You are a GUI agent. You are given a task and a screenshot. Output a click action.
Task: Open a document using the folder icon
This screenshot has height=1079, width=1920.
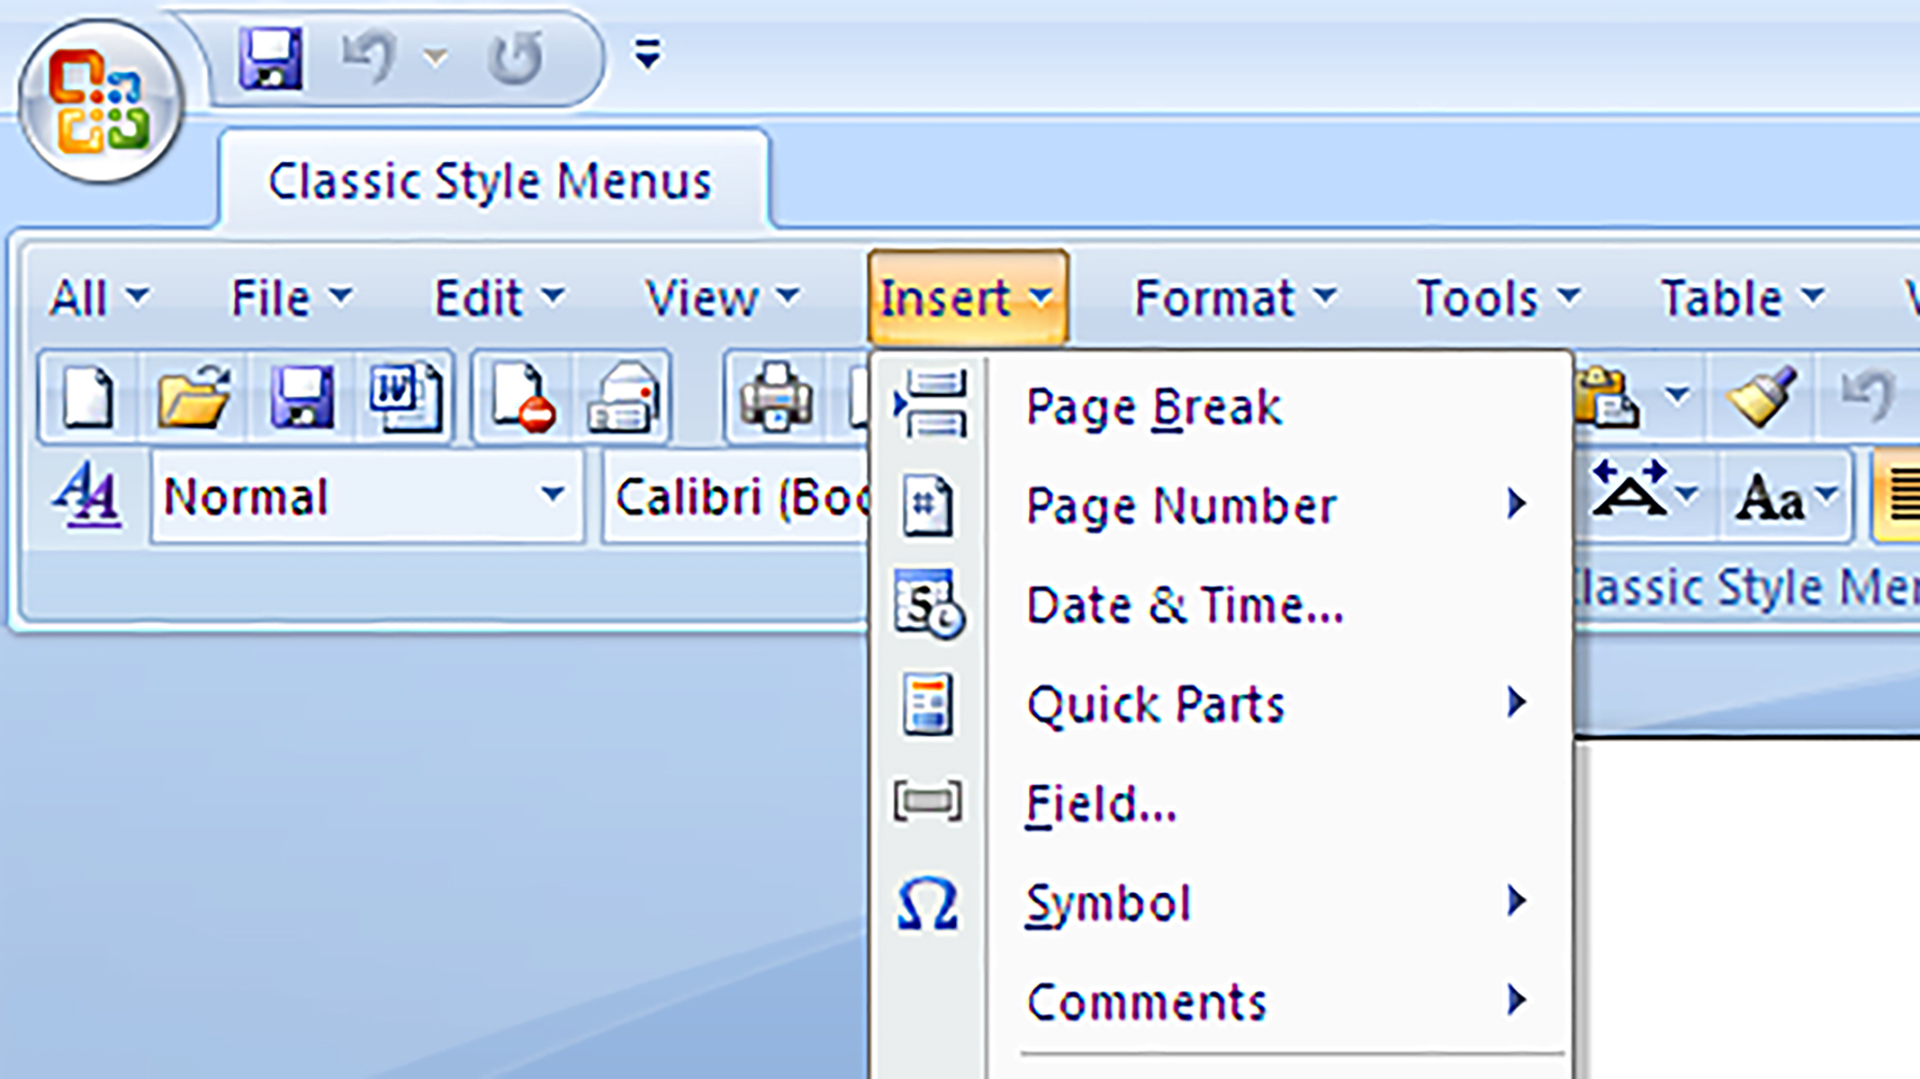click(193, 396)
